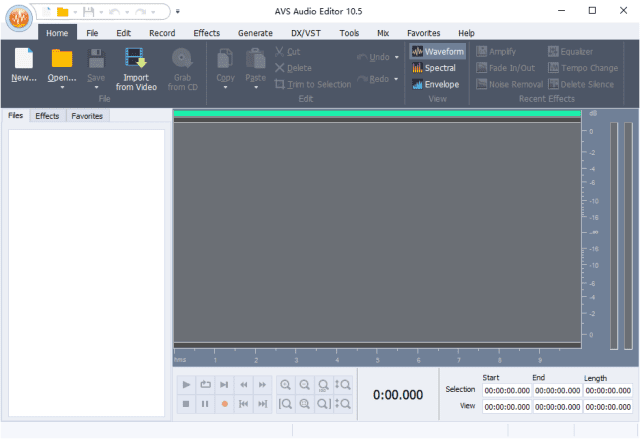
Task: Switch to Waveform view
Action: click(x=438, y=52)
